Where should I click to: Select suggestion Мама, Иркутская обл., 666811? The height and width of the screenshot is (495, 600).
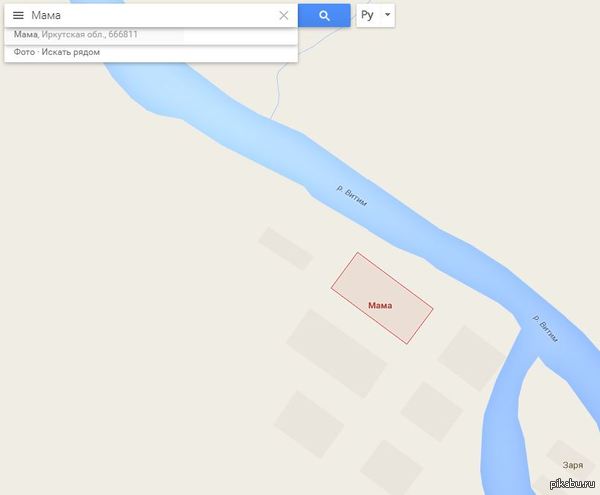151,35
